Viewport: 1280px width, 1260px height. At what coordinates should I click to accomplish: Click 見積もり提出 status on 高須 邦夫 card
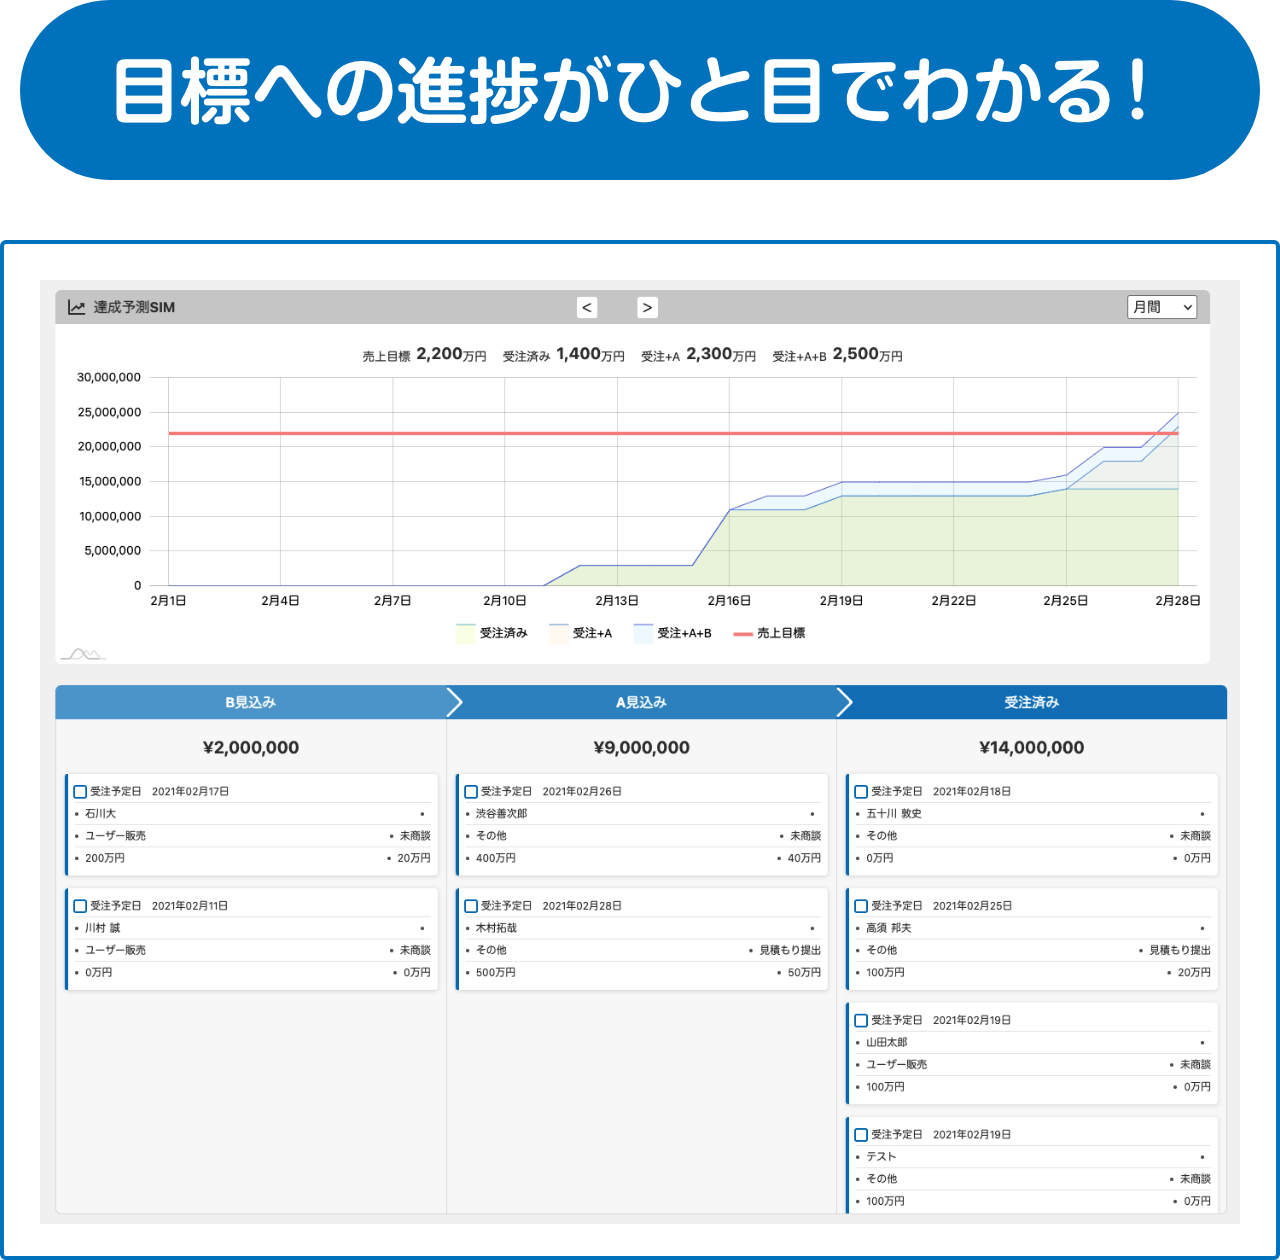pos(1180,950)
